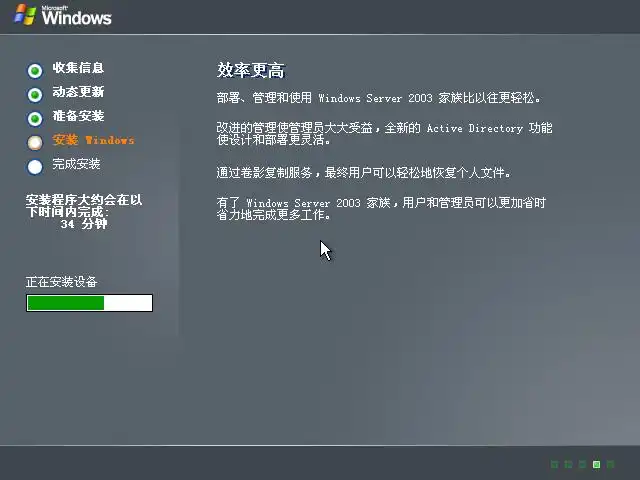Screen dimensions: 640x480
Task: Click the first dim square in the bottom-right indicator
Action: coord(554,464)
